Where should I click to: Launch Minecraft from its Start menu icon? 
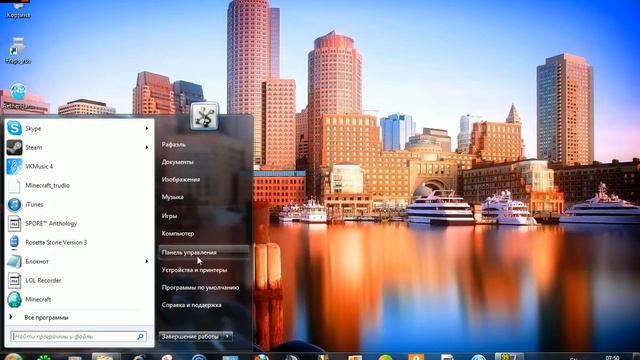click(14, 299)
